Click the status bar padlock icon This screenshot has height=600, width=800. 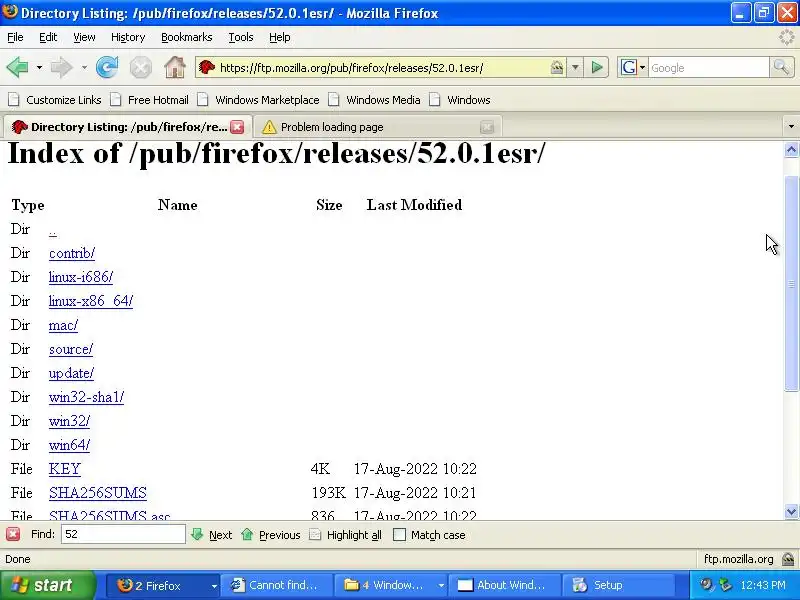coord(788,559)
